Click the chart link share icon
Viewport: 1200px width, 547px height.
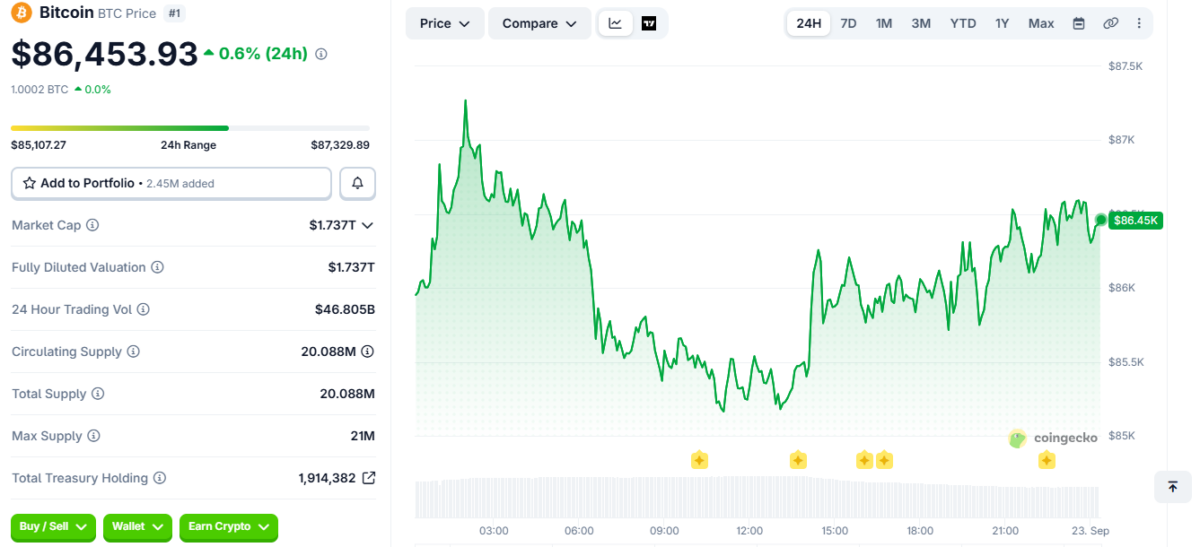1110,23
